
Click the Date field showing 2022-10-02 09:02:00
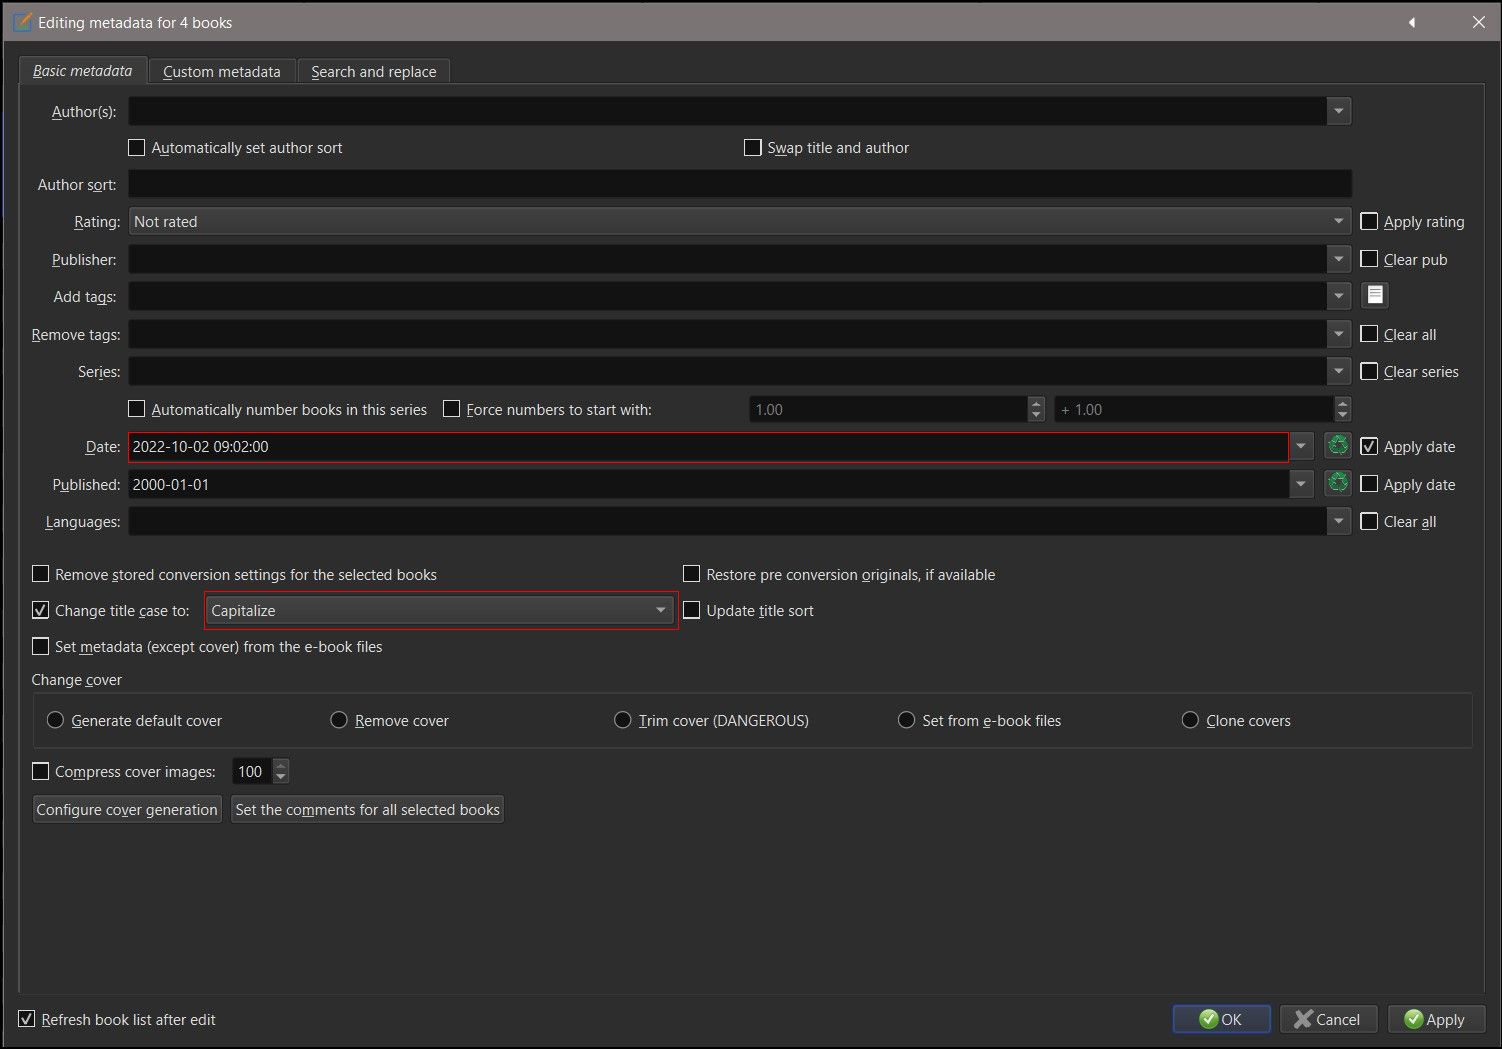(708, 447)
